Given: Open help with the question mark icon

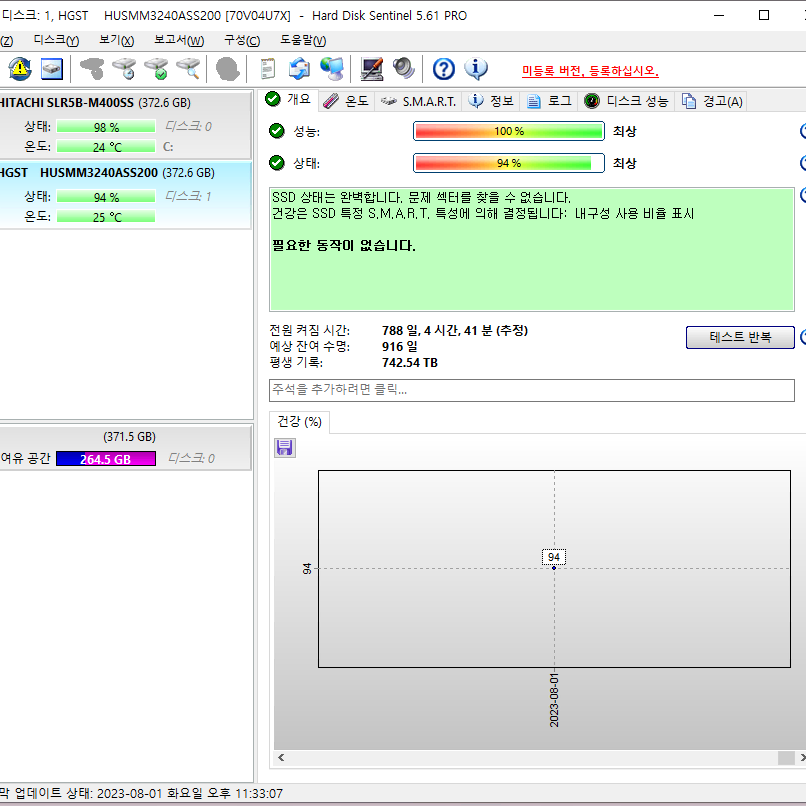Looking at the screenshot, I should (444, 69).
